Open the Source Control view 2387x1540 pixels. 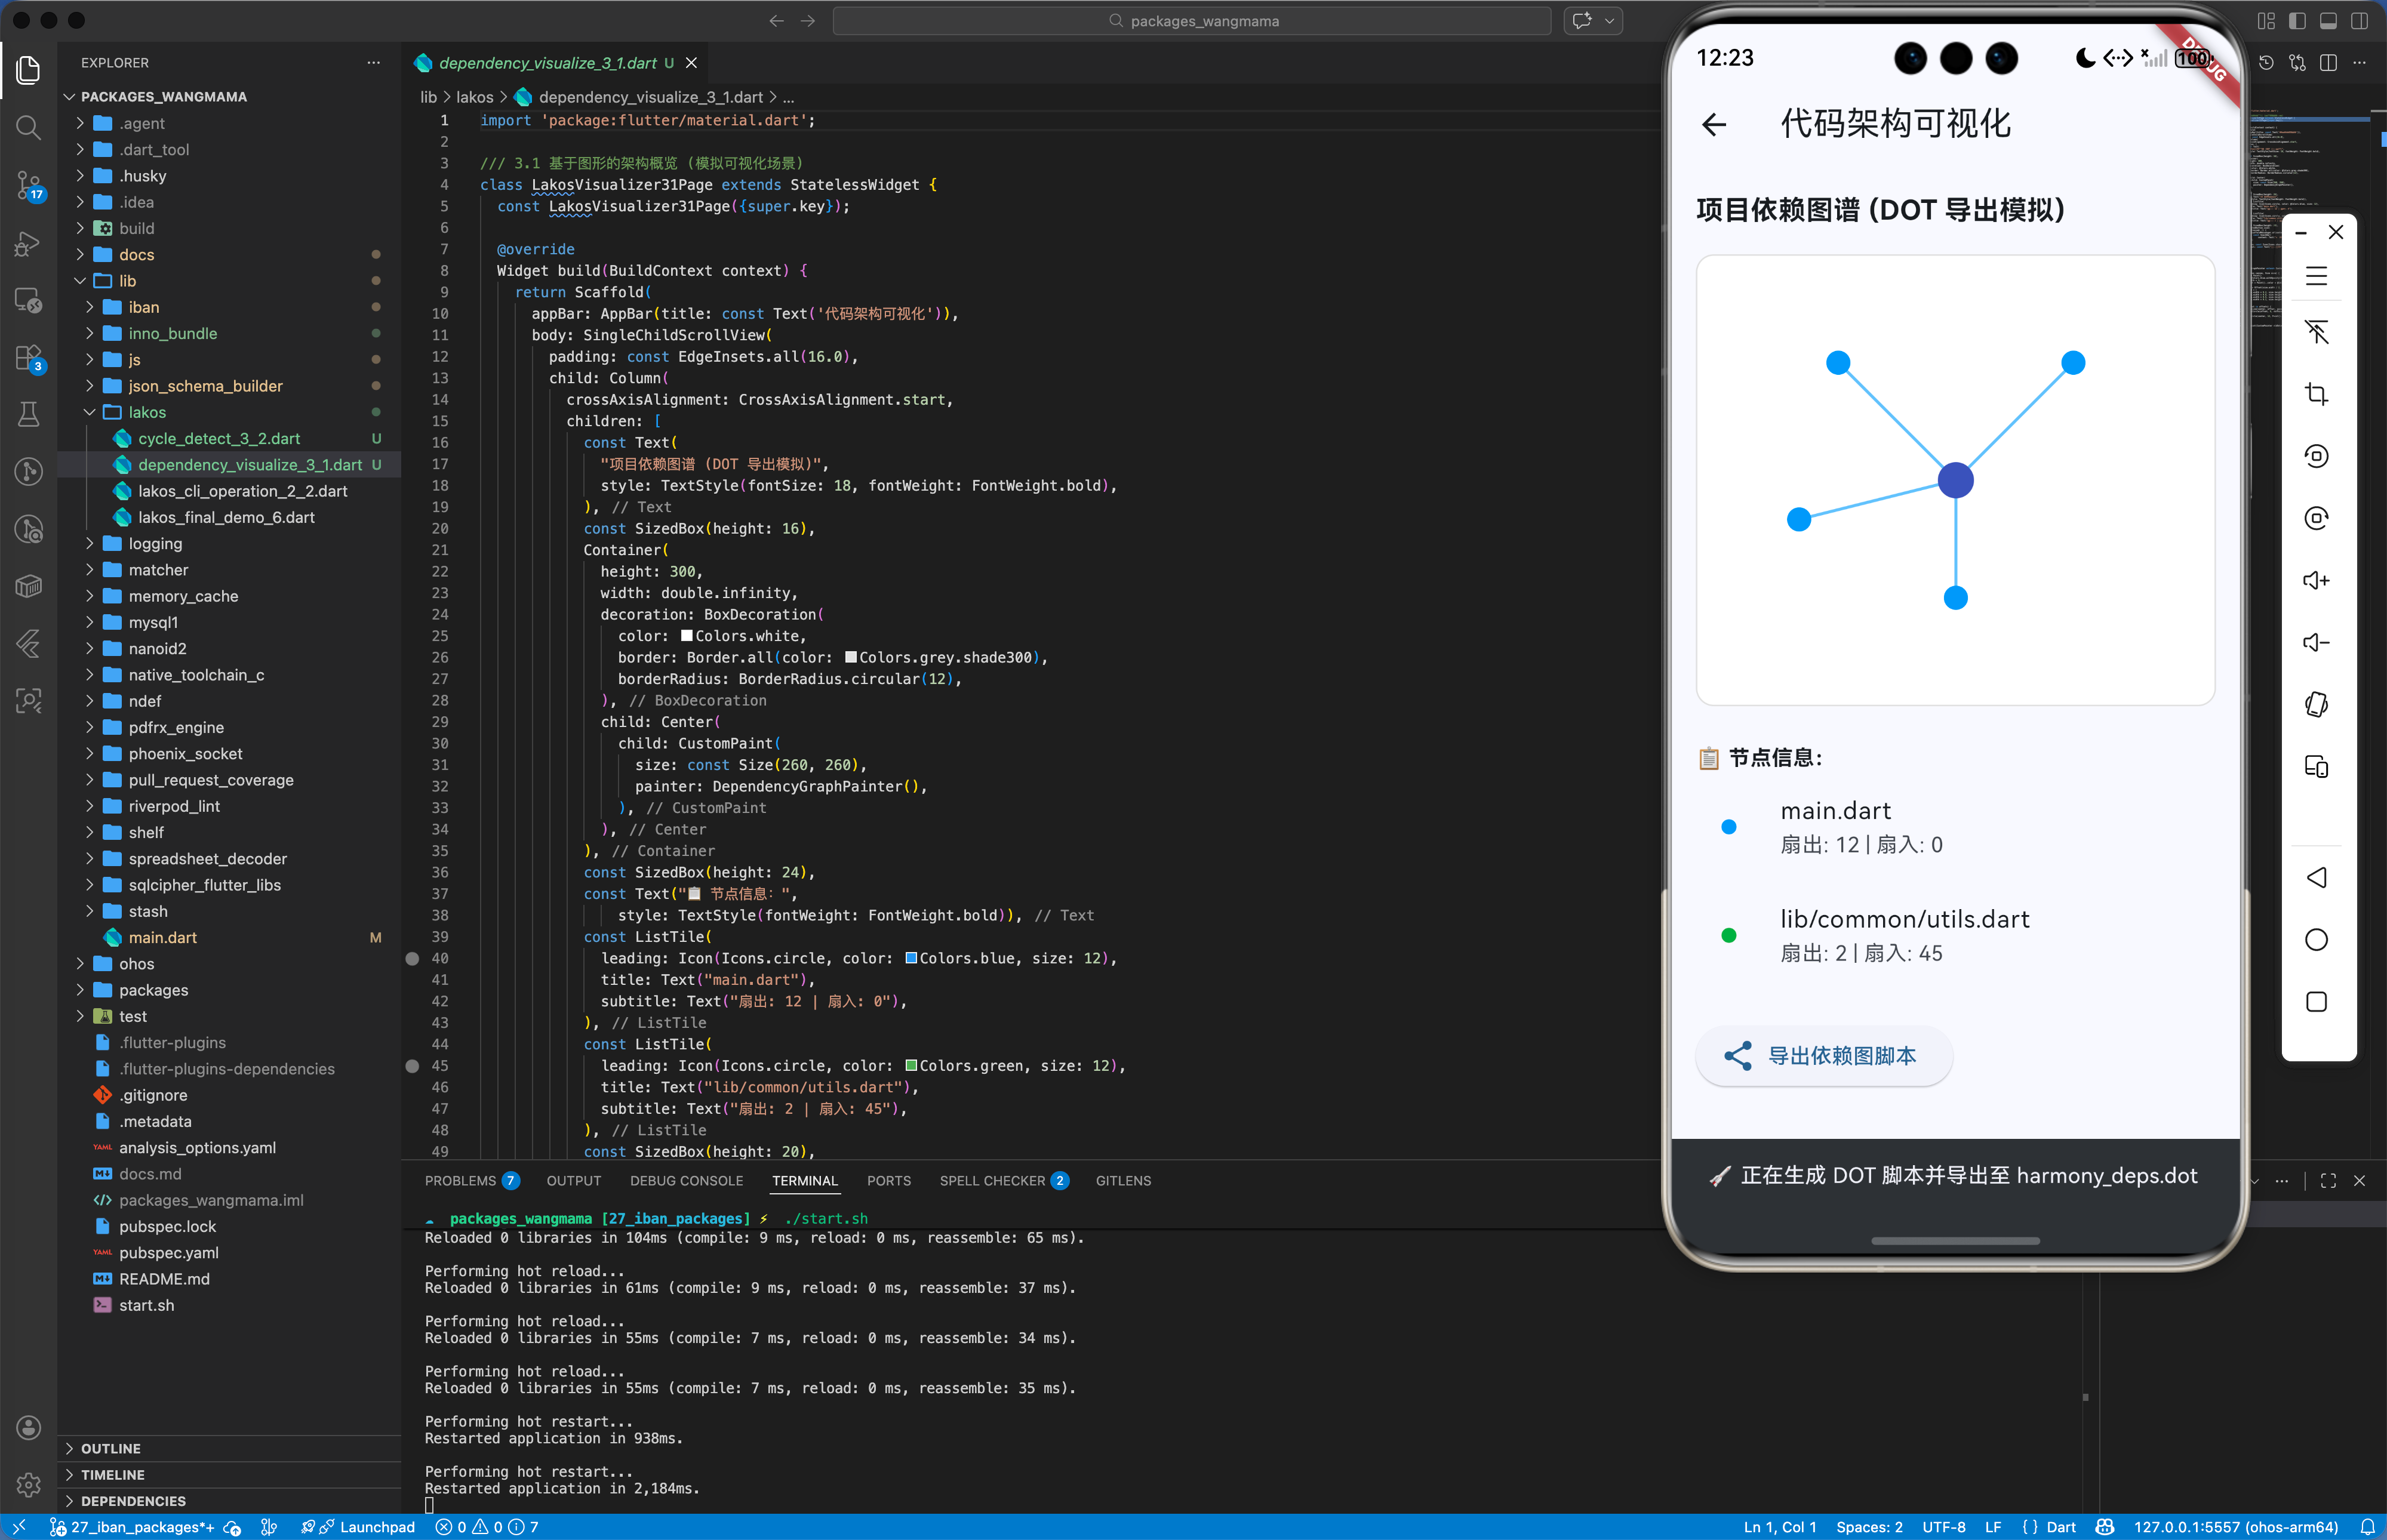28,184
